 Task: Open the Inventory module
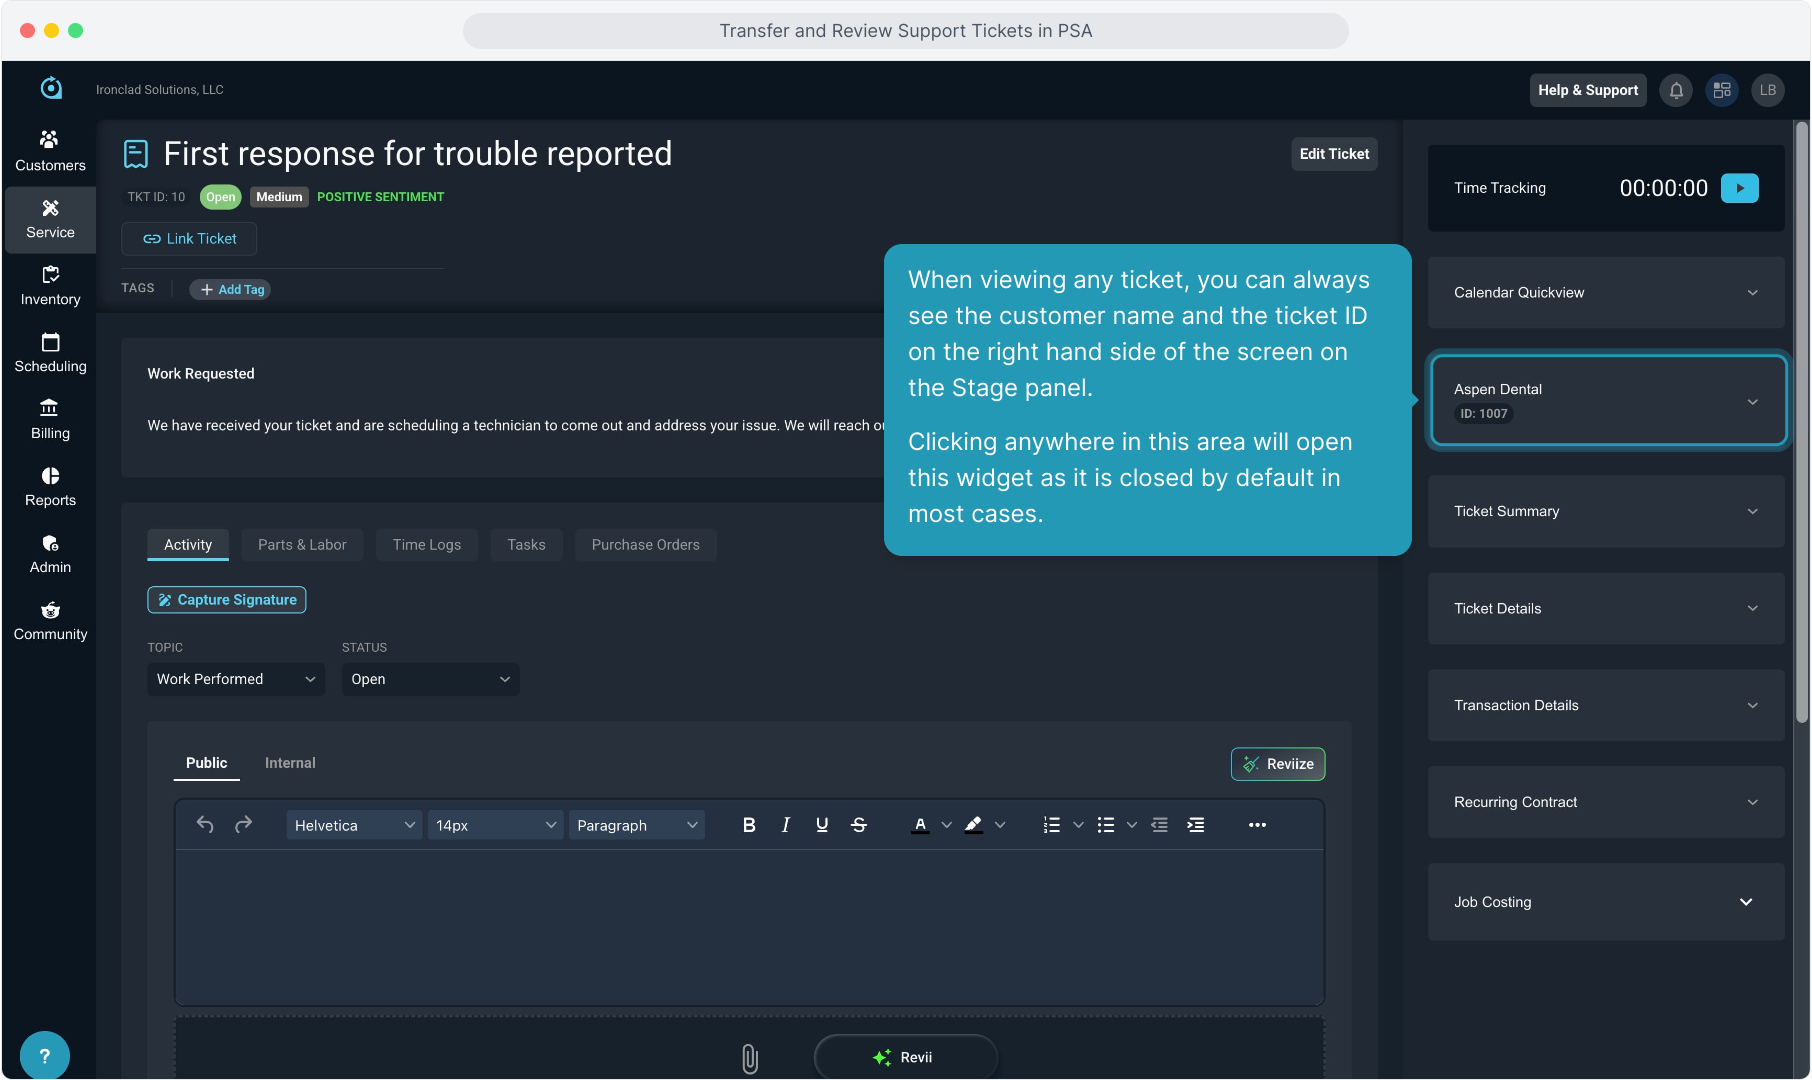50,286
